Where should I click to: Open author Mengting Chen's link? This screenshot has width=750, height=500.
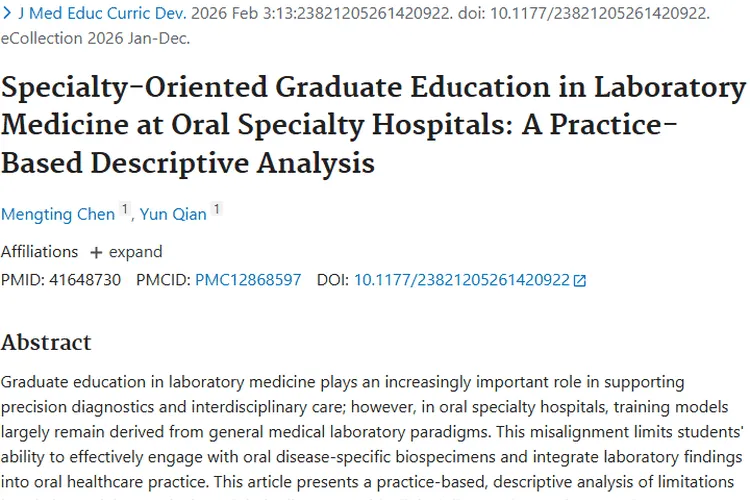point(58,214)
